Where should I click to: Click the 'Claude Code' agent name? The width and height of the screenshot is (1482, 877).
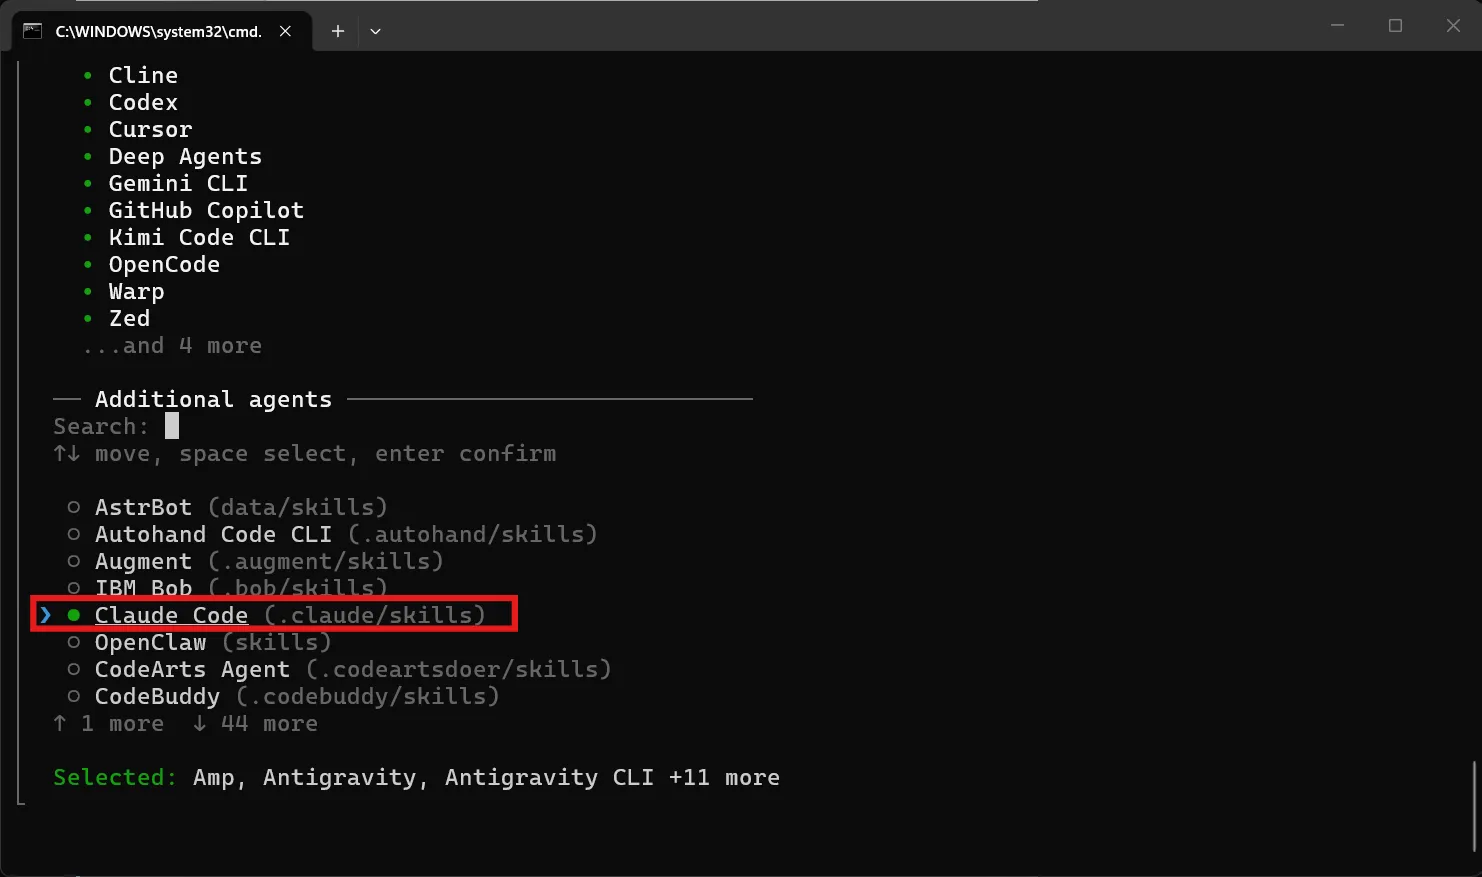[171, 615]
